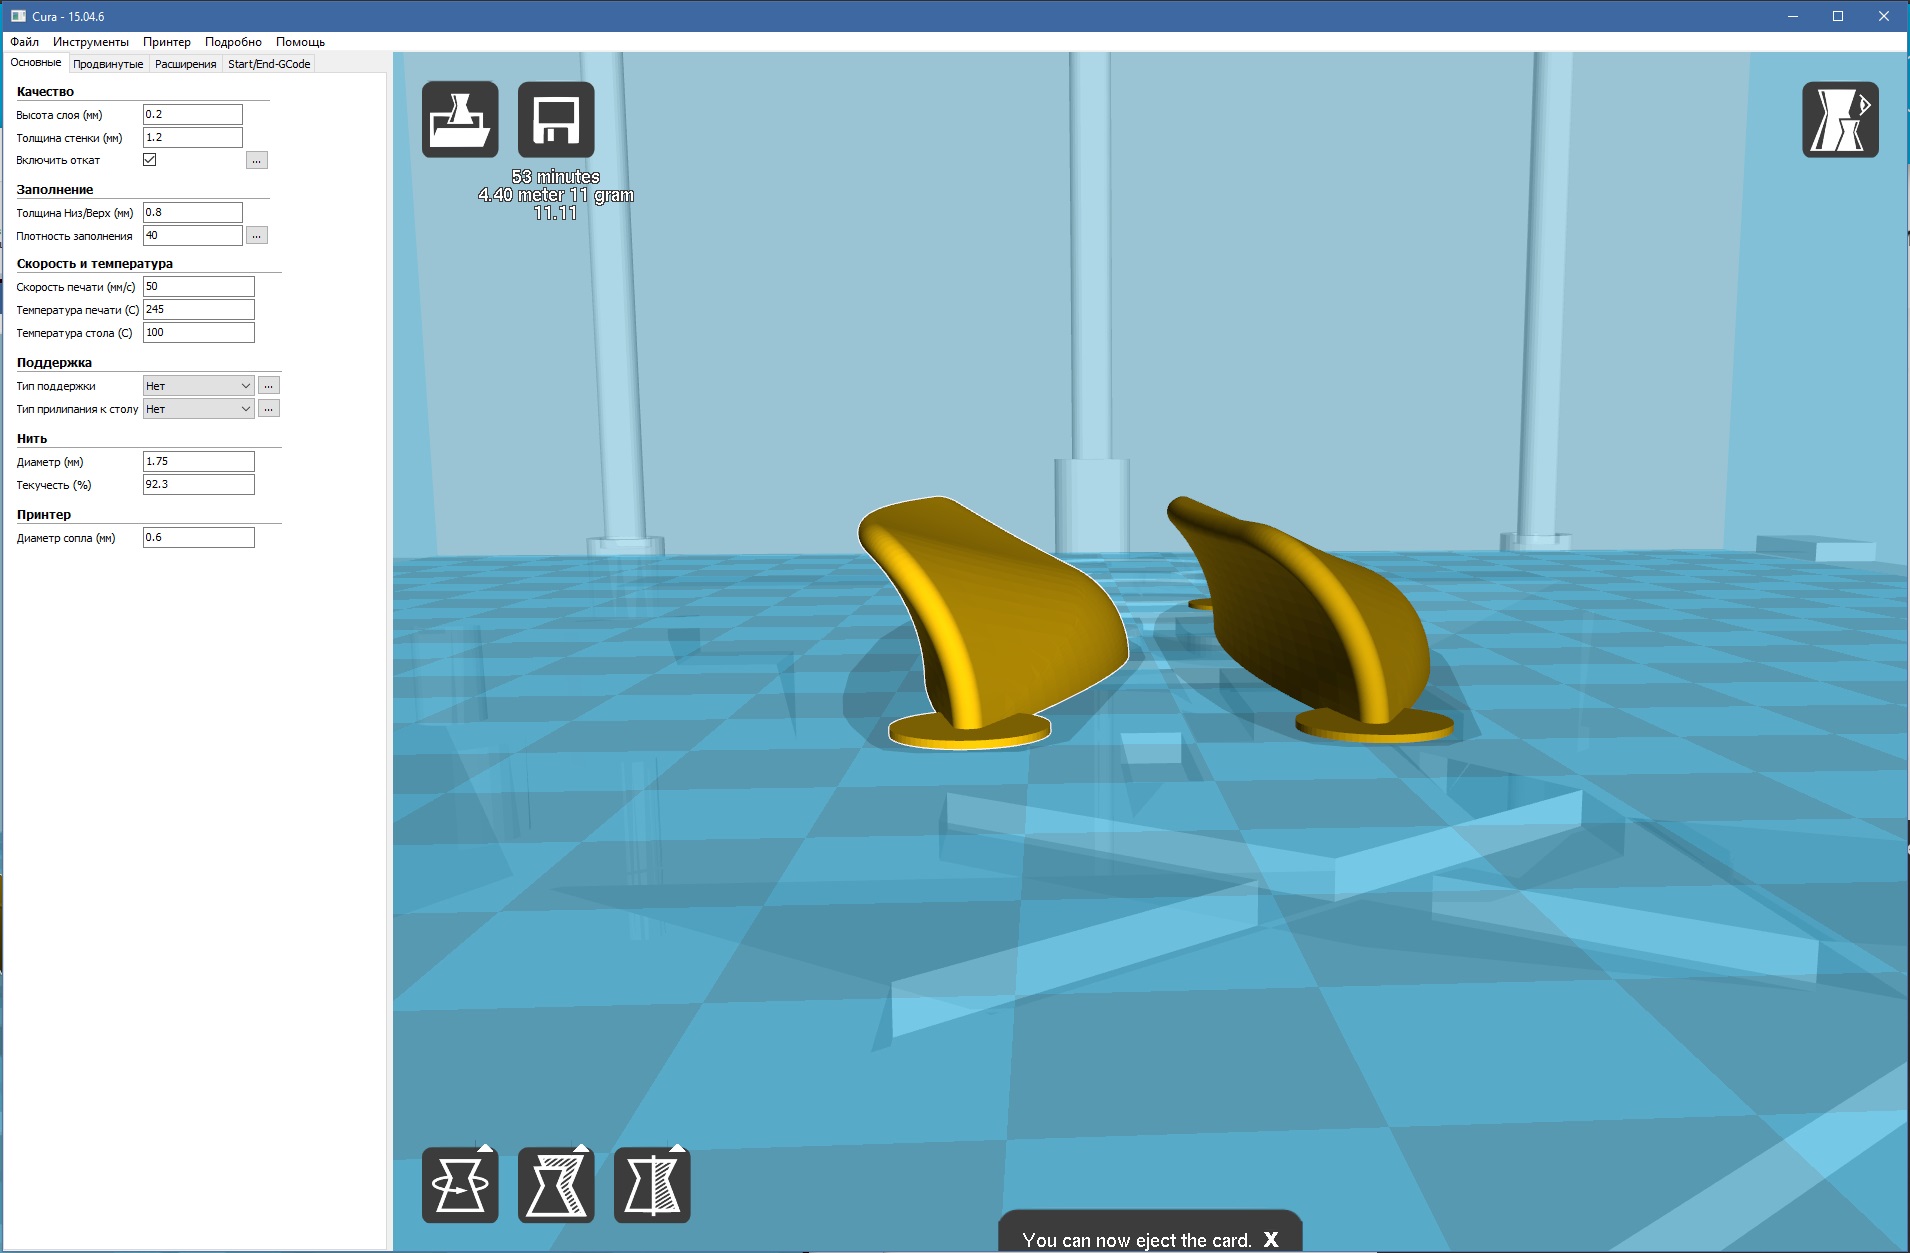Open the Инструменты menu
The height and width of the screenshot is (1253, 1910).
pyautogui.click(x=91, y=42)
